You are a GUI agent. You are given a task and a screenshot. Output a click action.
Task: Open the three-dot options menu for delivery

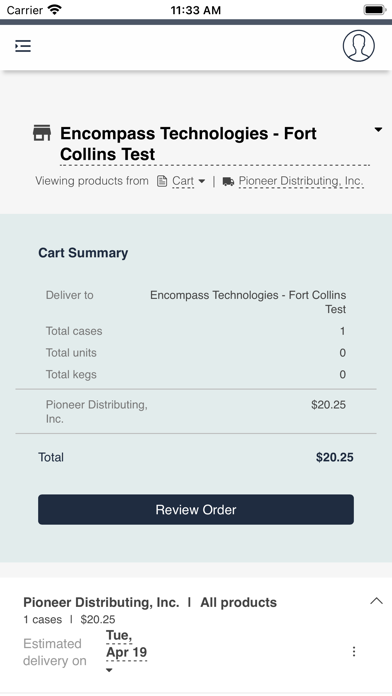pos(354,652)
